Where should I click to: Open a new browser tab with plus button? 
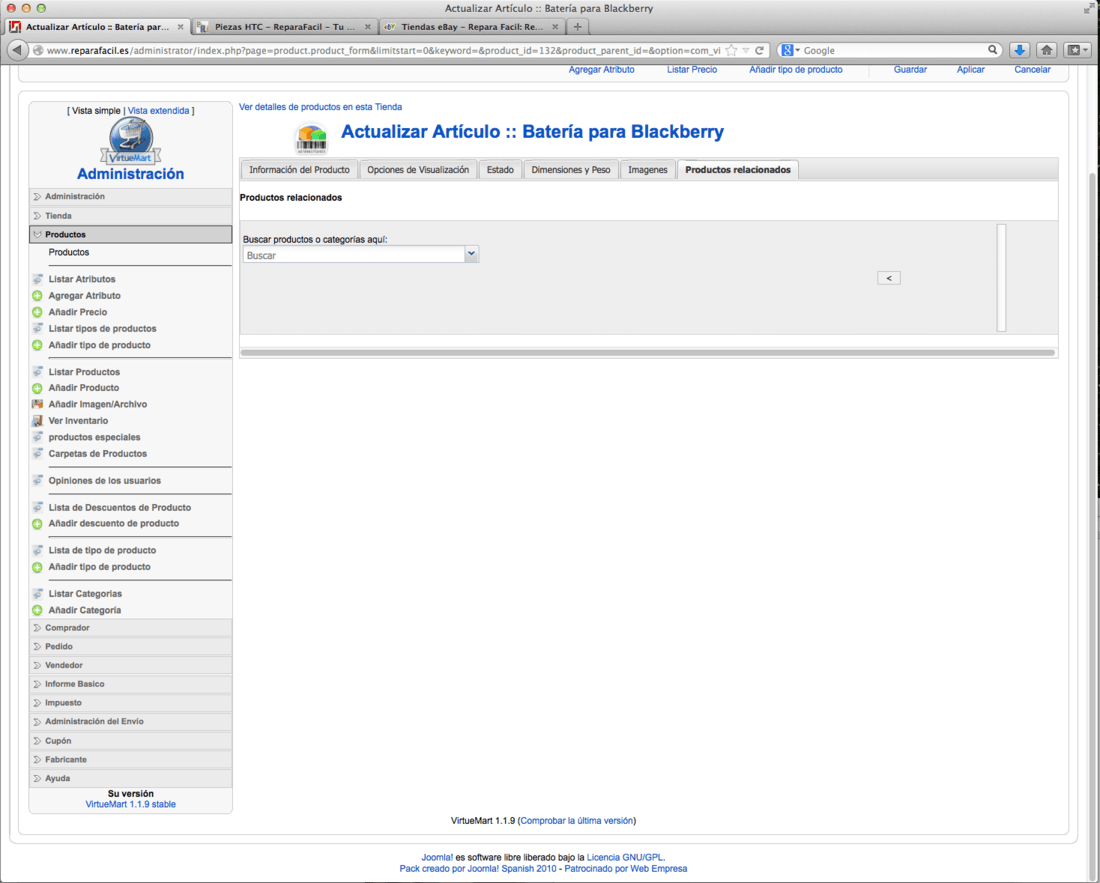(x=577, y=27)
